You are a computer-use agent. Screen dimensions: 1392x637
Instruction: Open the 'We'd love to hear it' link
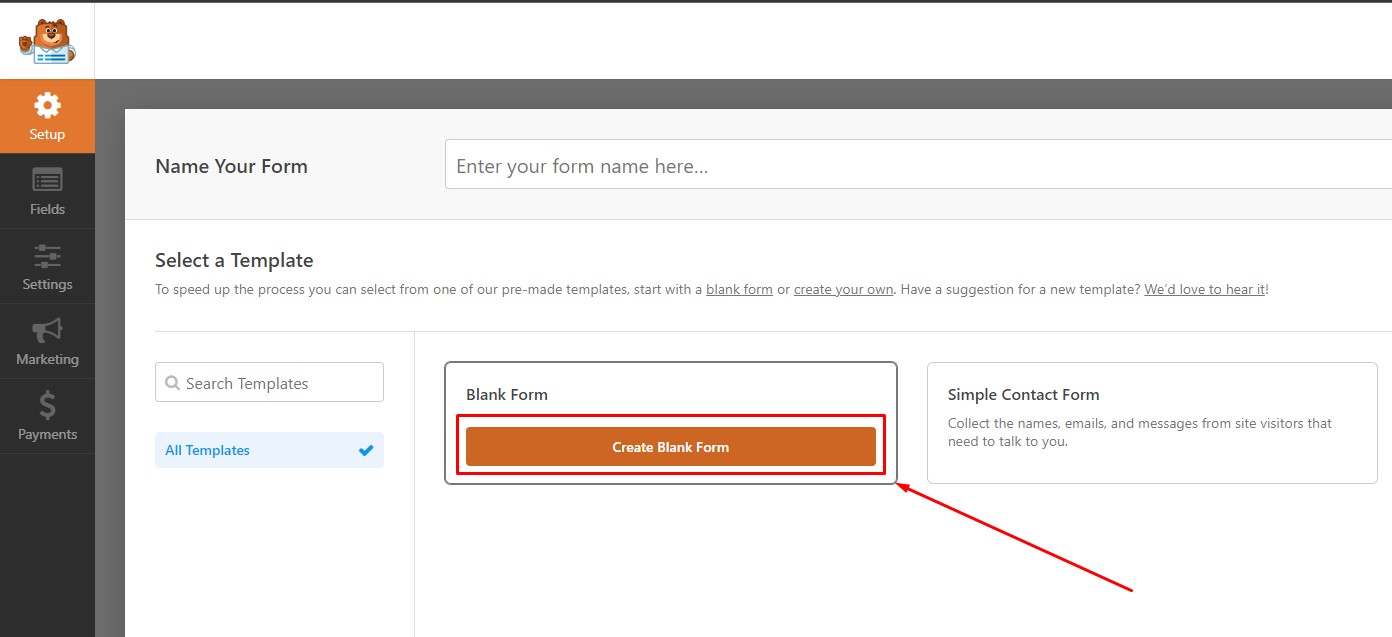click(1205, 289)
